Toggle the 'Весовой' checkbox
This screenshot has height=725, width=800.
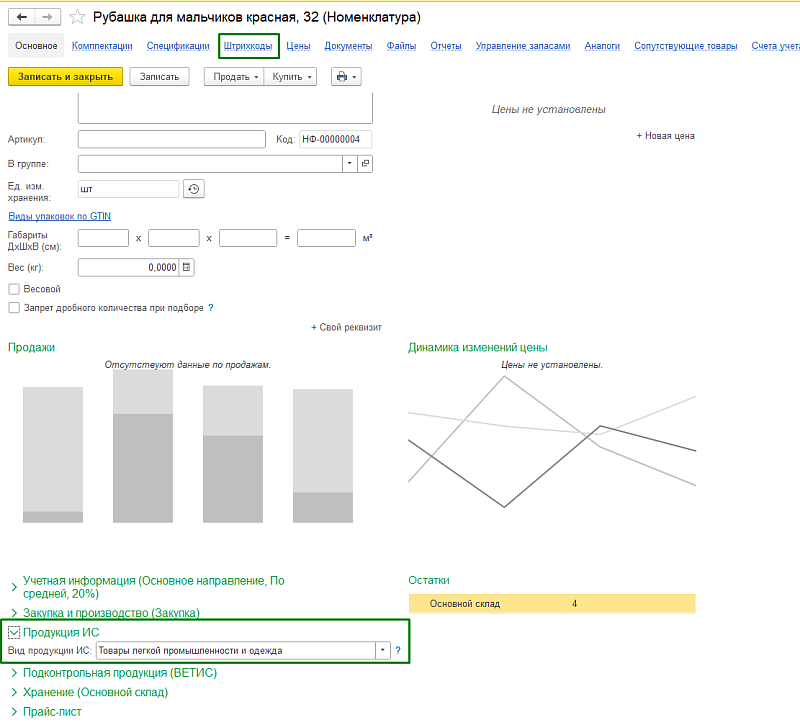(14, 289)
